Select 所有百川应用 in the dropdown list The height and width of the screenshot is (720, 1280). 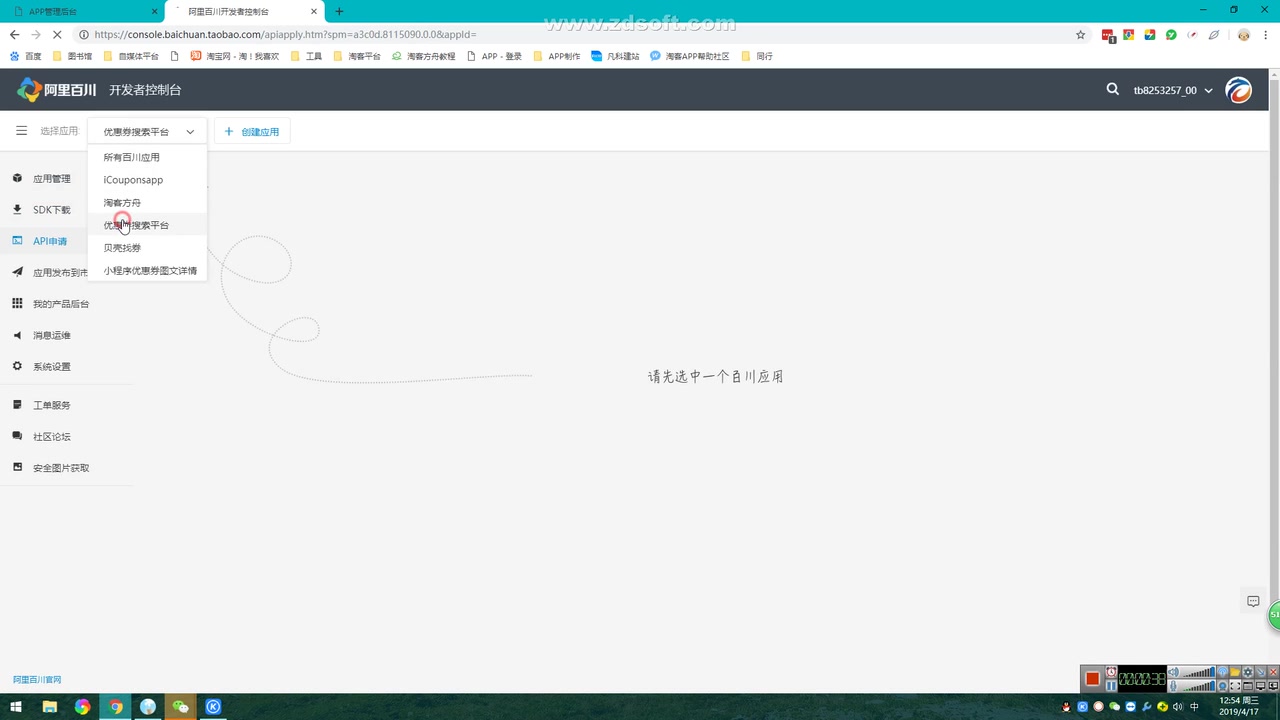coord(147,157)
